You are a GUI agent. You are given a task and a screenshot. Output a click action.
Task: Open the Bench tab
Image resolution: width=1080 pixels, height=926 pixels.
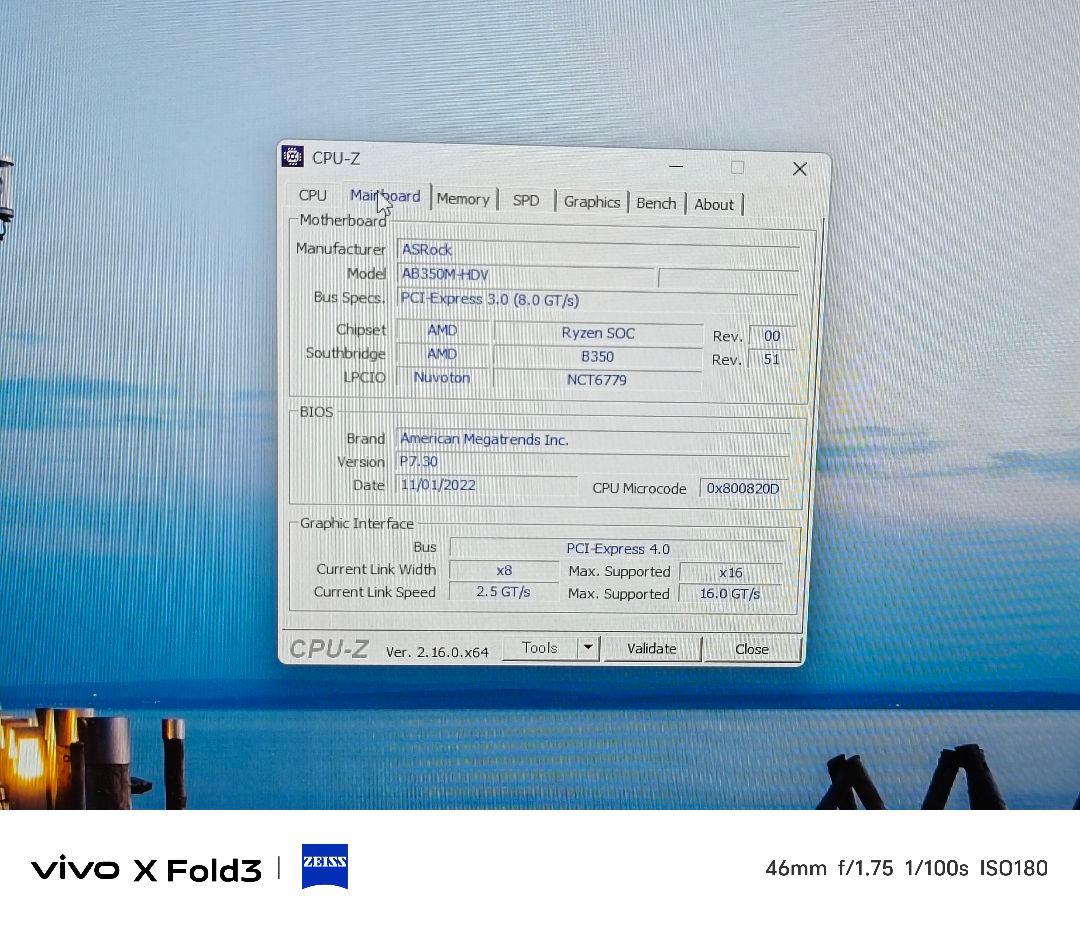(656, 203)
